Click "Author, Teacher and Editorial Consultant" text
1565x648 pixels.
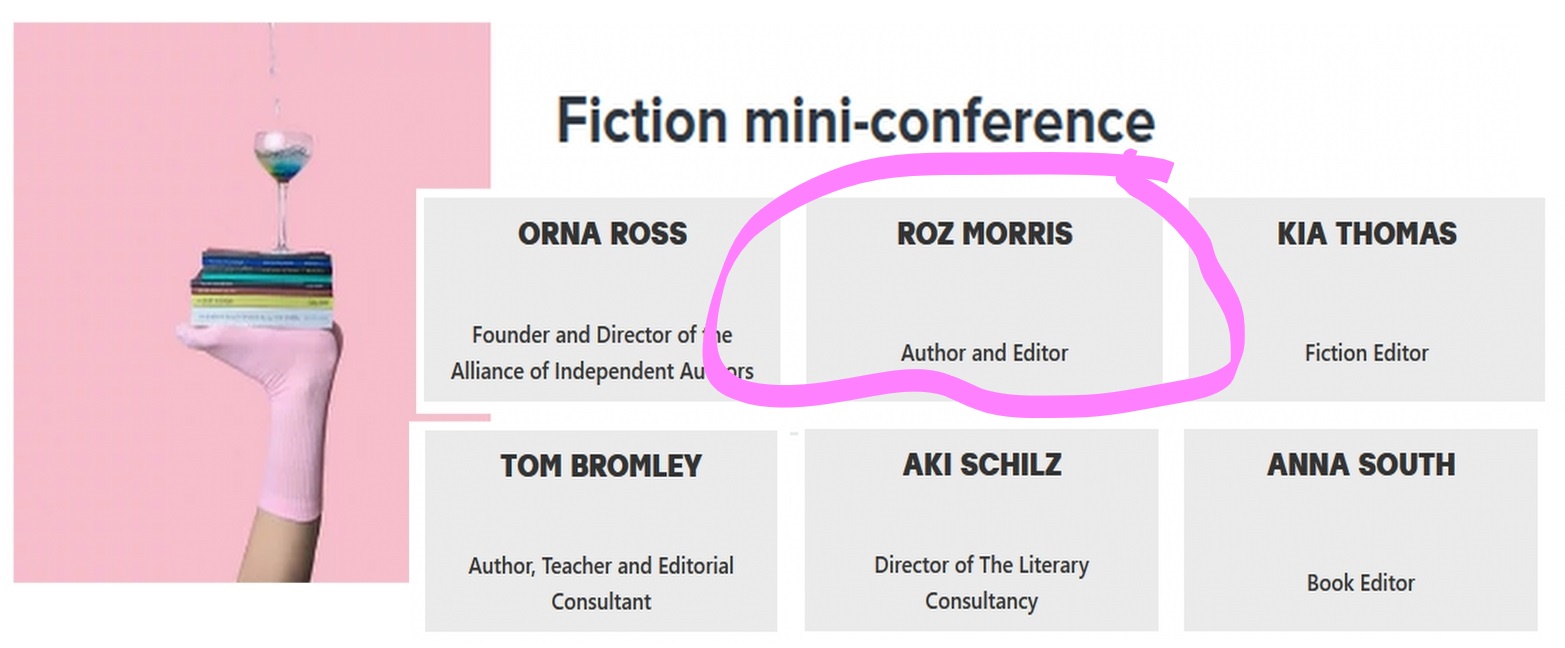pyautogui.click(x=601, y=583)
